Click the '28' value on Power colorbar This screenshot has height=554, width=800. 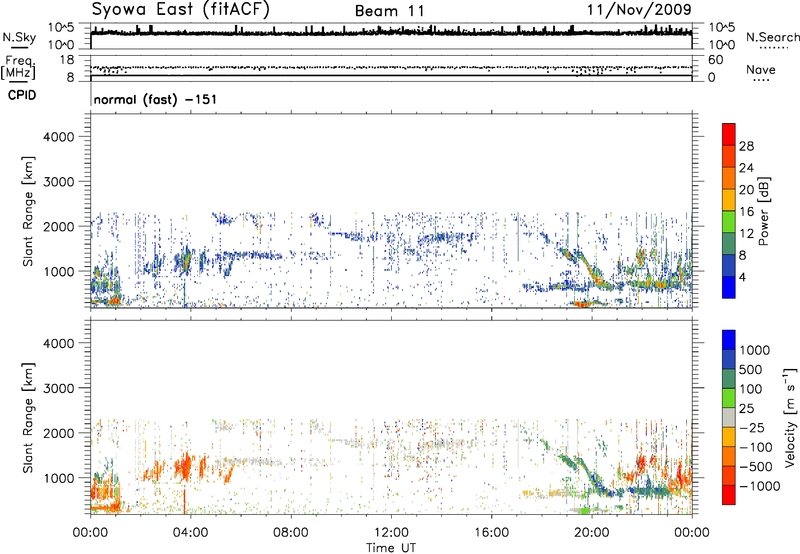[x=746, y=146]
